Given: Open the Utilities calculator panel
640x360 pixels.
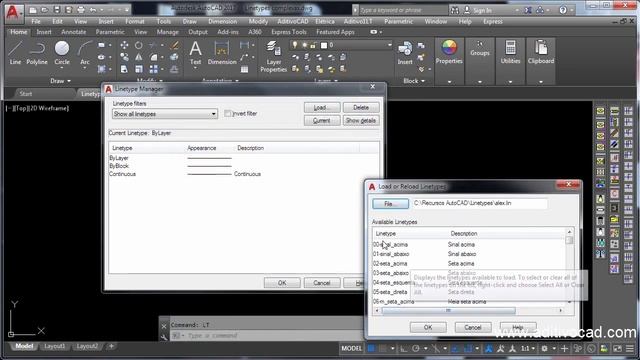Looking at the screenshot, I should [510, 52].
